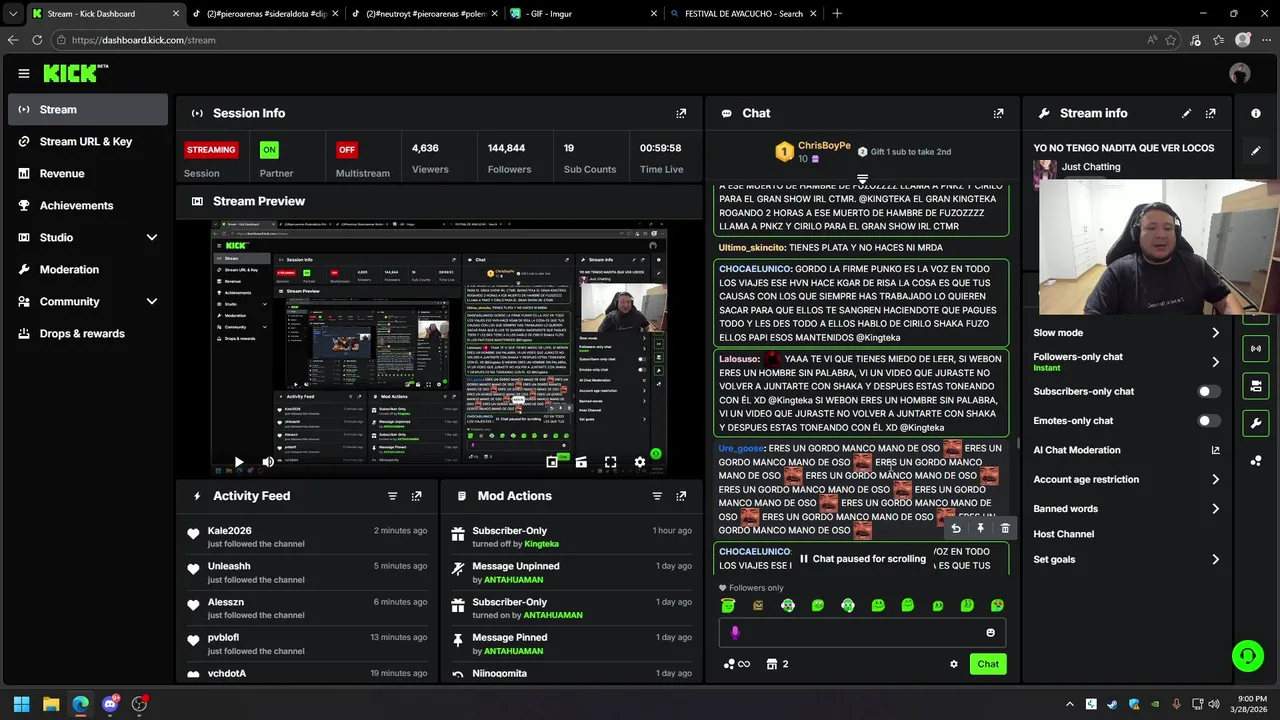Mute the stream preview volume

tap(267, 462)
